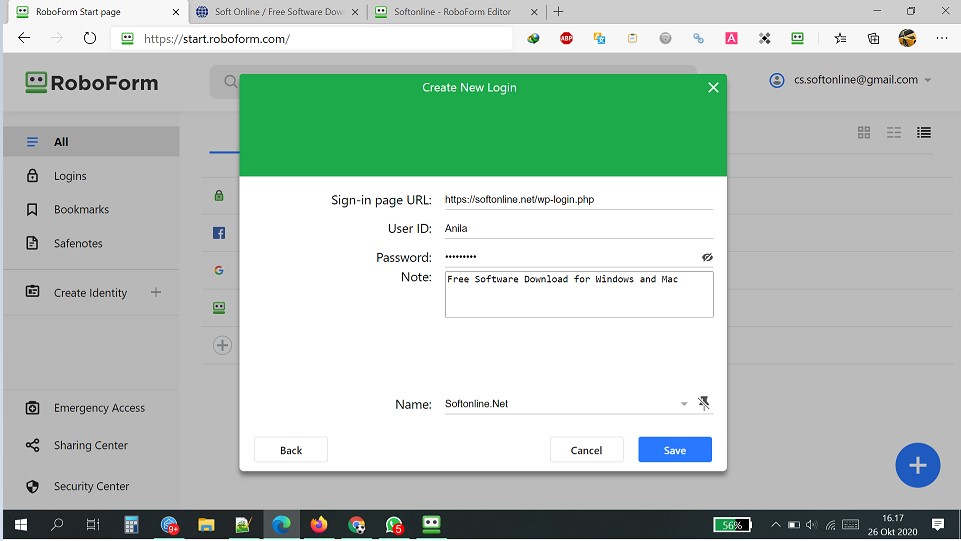Viewport: 961px width, 541px height.
Task: Click the Emergency Access icon
Action: (32, 408)
